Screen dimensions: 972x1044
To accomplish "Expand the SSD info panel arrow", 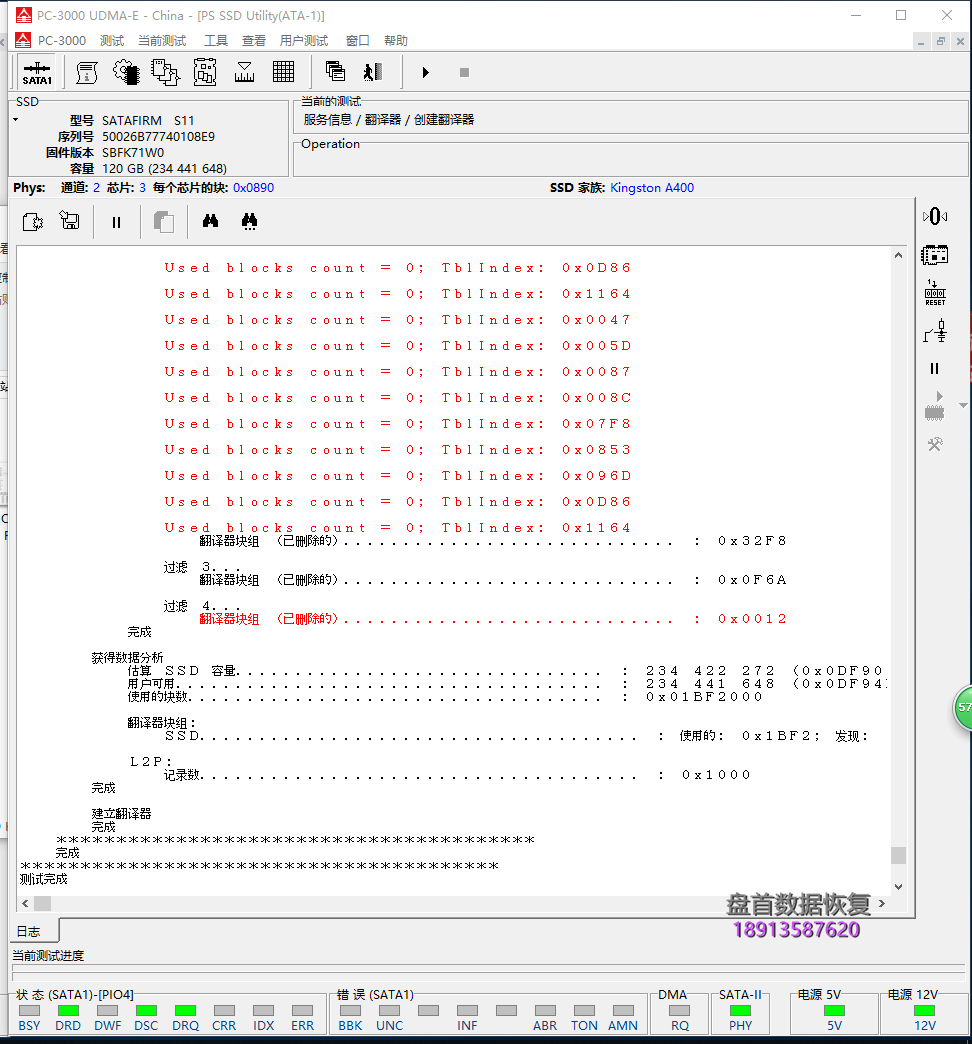I will tap(16, 120).
